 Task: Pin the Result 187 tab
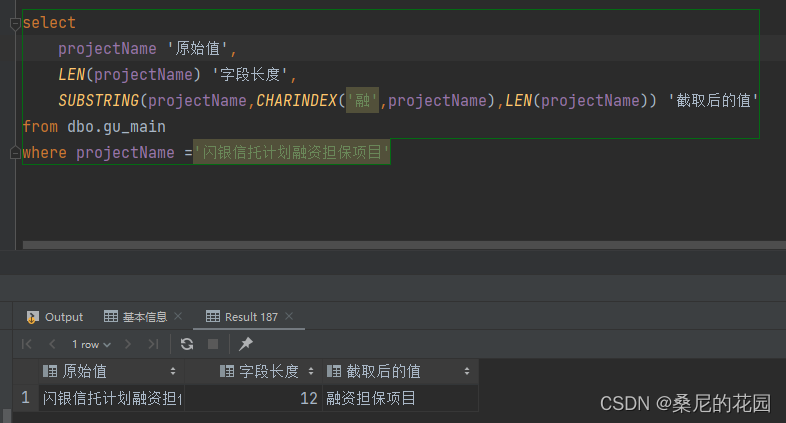[x=246, y=344]
